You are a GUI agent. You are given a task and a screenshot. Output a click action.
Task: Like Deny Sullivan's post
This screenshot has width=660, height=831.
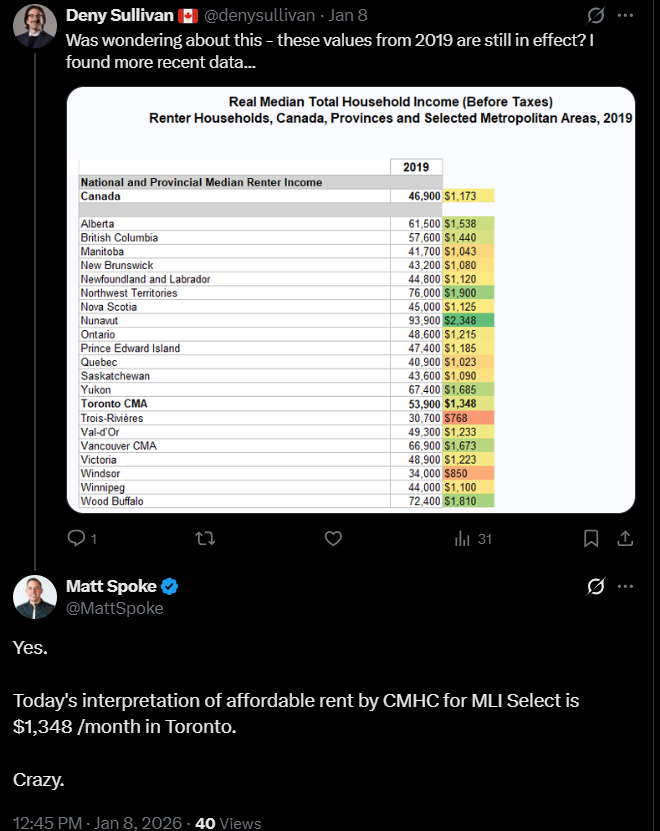[334, 538]
